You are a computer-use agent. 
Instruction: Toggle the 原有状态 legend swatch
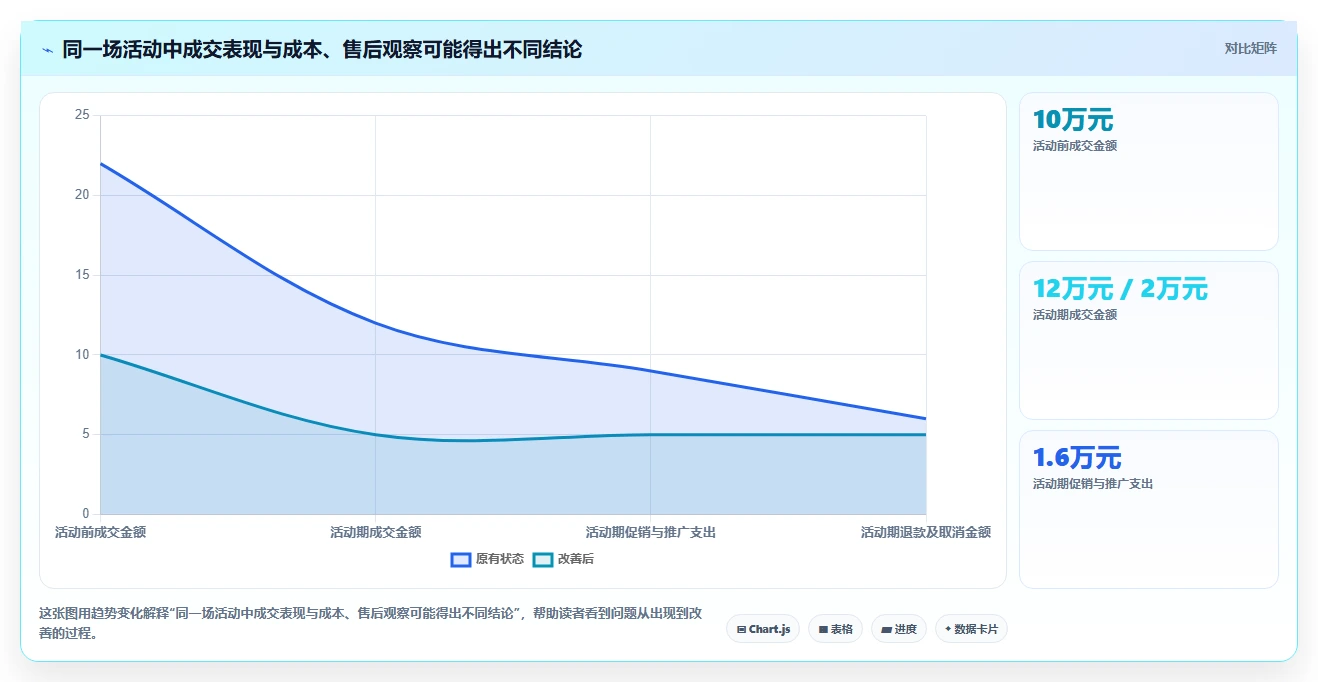click(461, 559)
